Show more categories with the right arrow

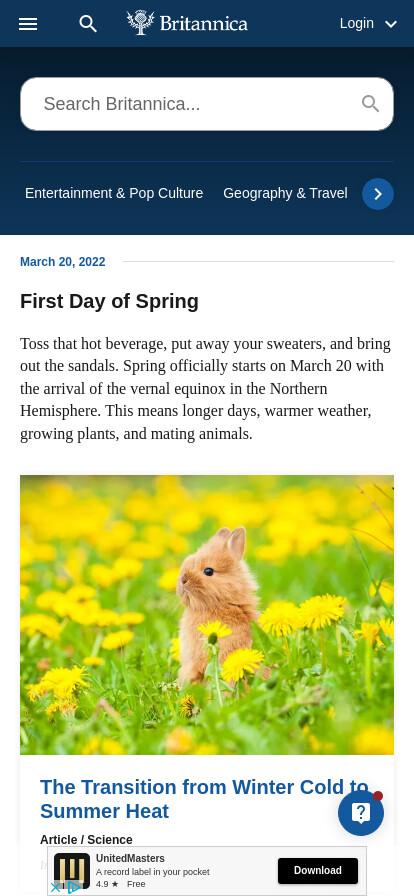378,194
